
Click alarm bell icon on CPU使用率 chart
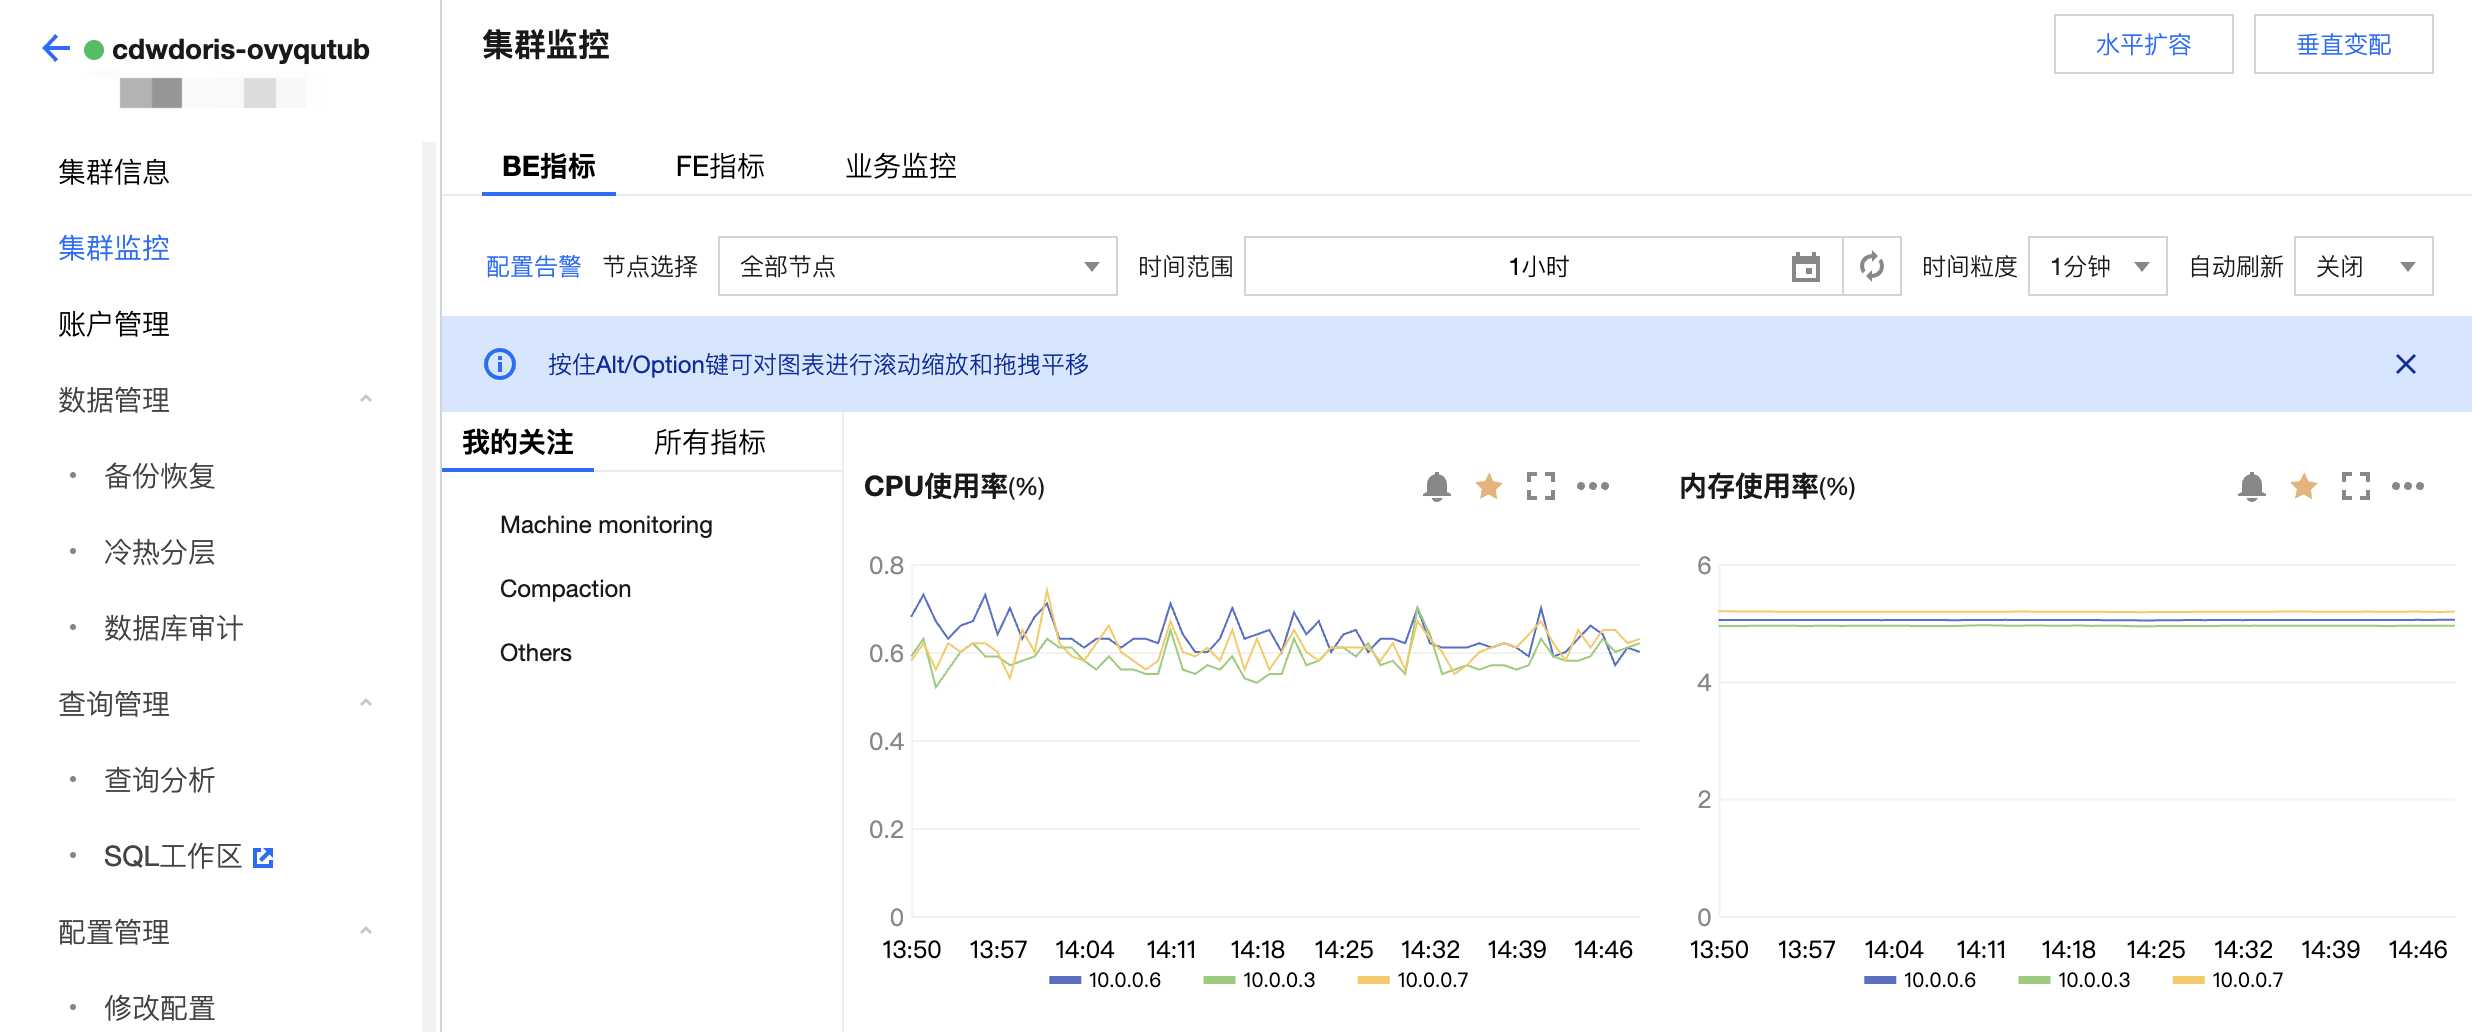point(1436,487)
